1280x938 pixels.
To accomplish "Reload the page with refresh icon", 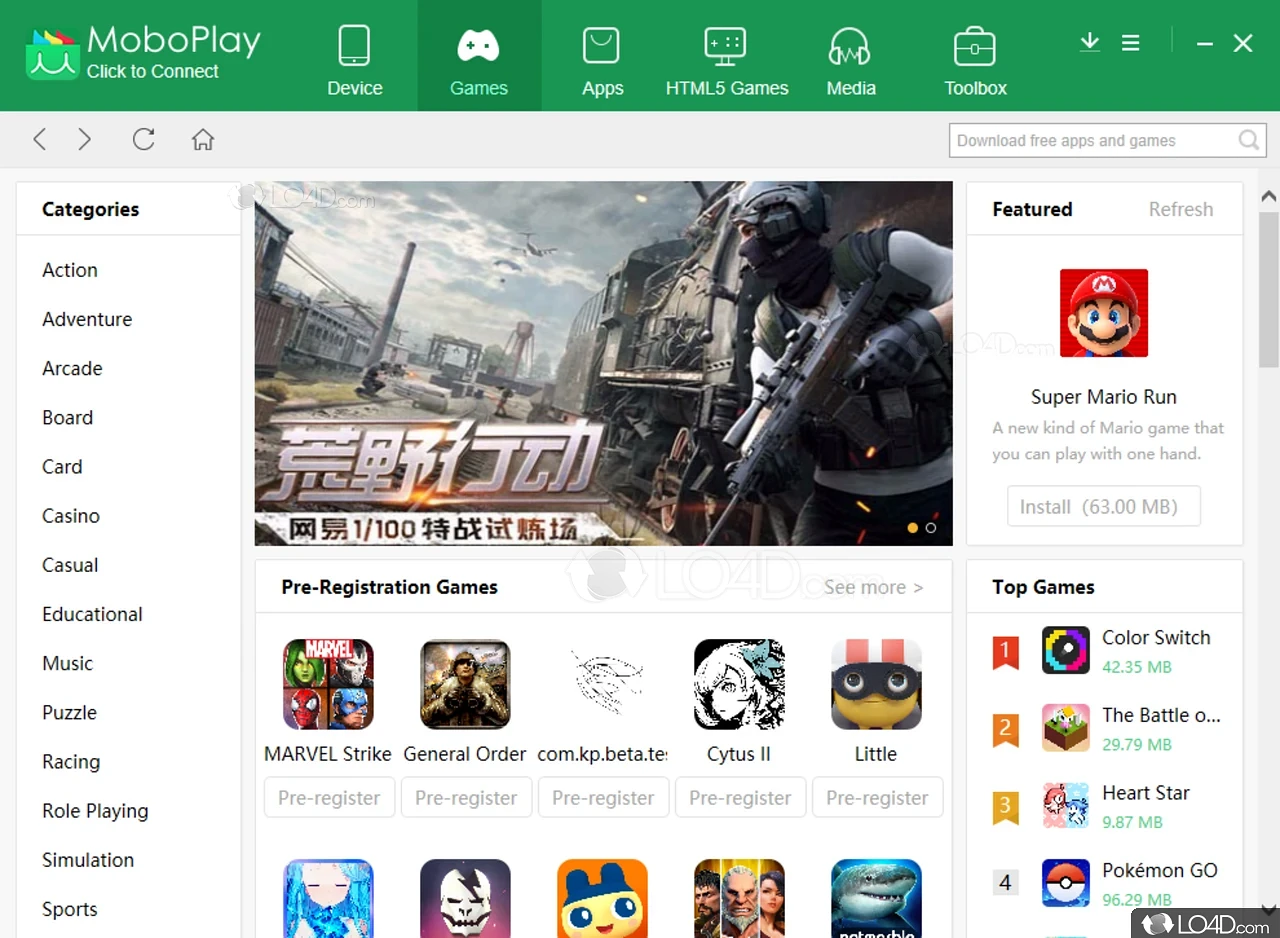I will [143, 139].
